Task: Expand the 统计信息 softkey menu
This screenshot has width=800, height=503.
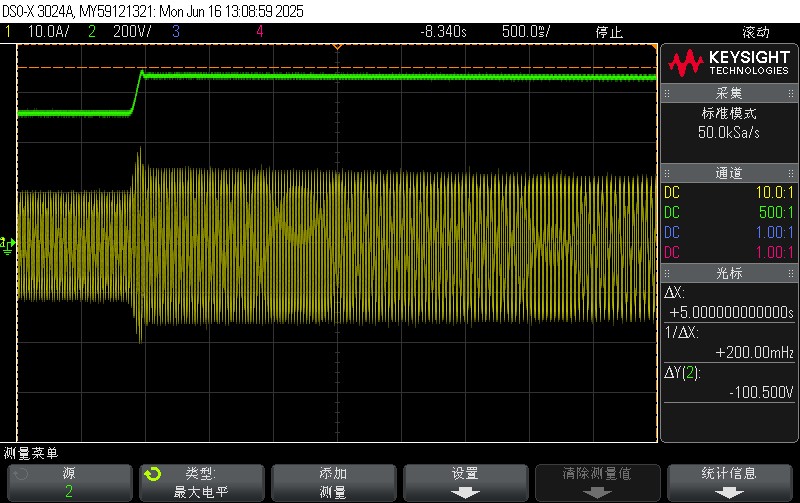Action: [729, 482]
